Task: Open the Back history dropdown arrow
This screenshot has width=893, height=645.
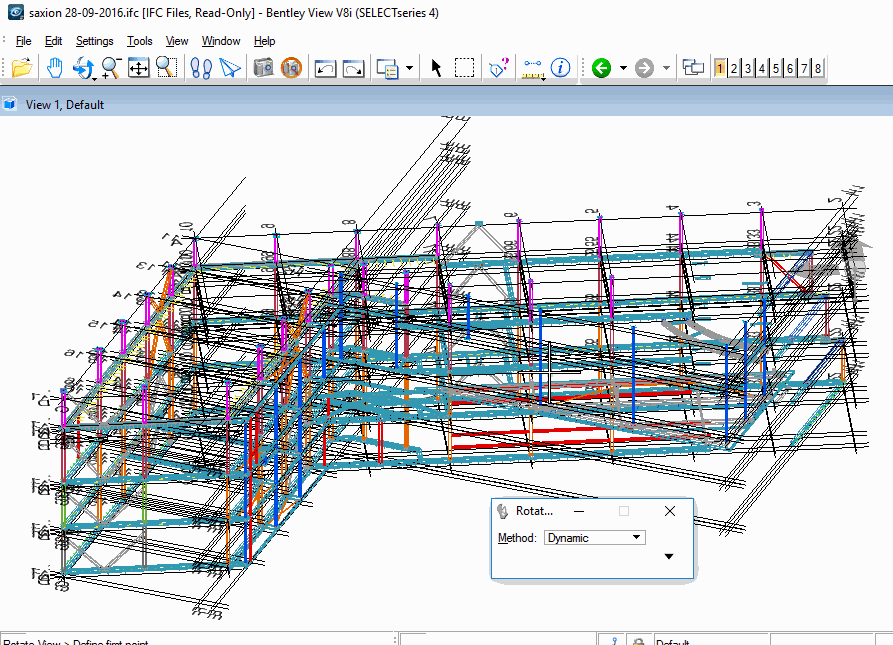Action: click(x=623, y=68)
